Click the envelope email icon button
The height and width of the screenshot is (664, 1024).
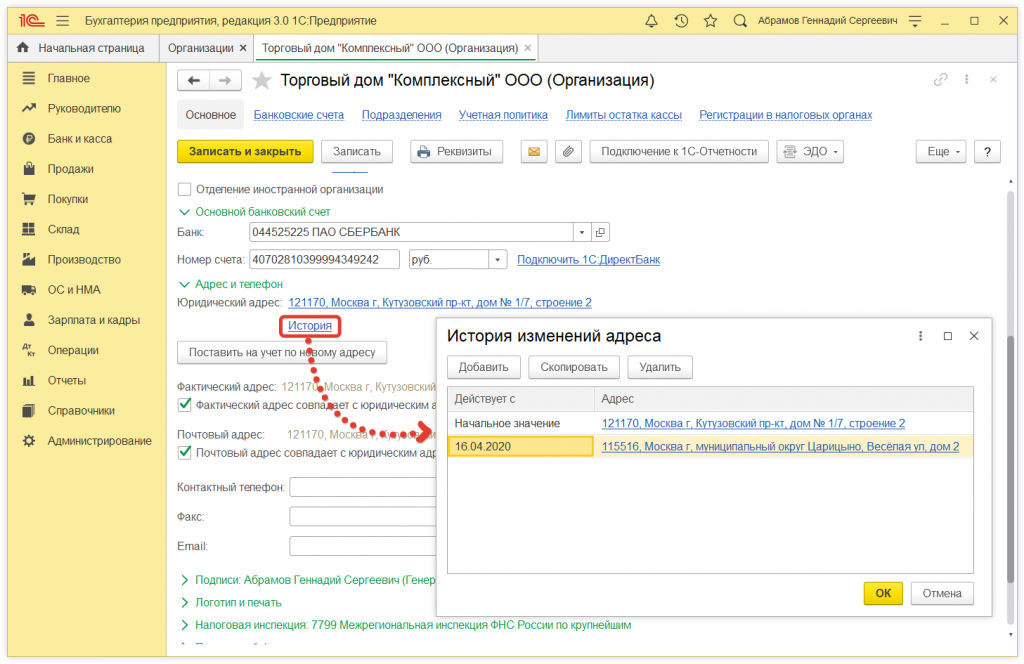tap(534, 152)
